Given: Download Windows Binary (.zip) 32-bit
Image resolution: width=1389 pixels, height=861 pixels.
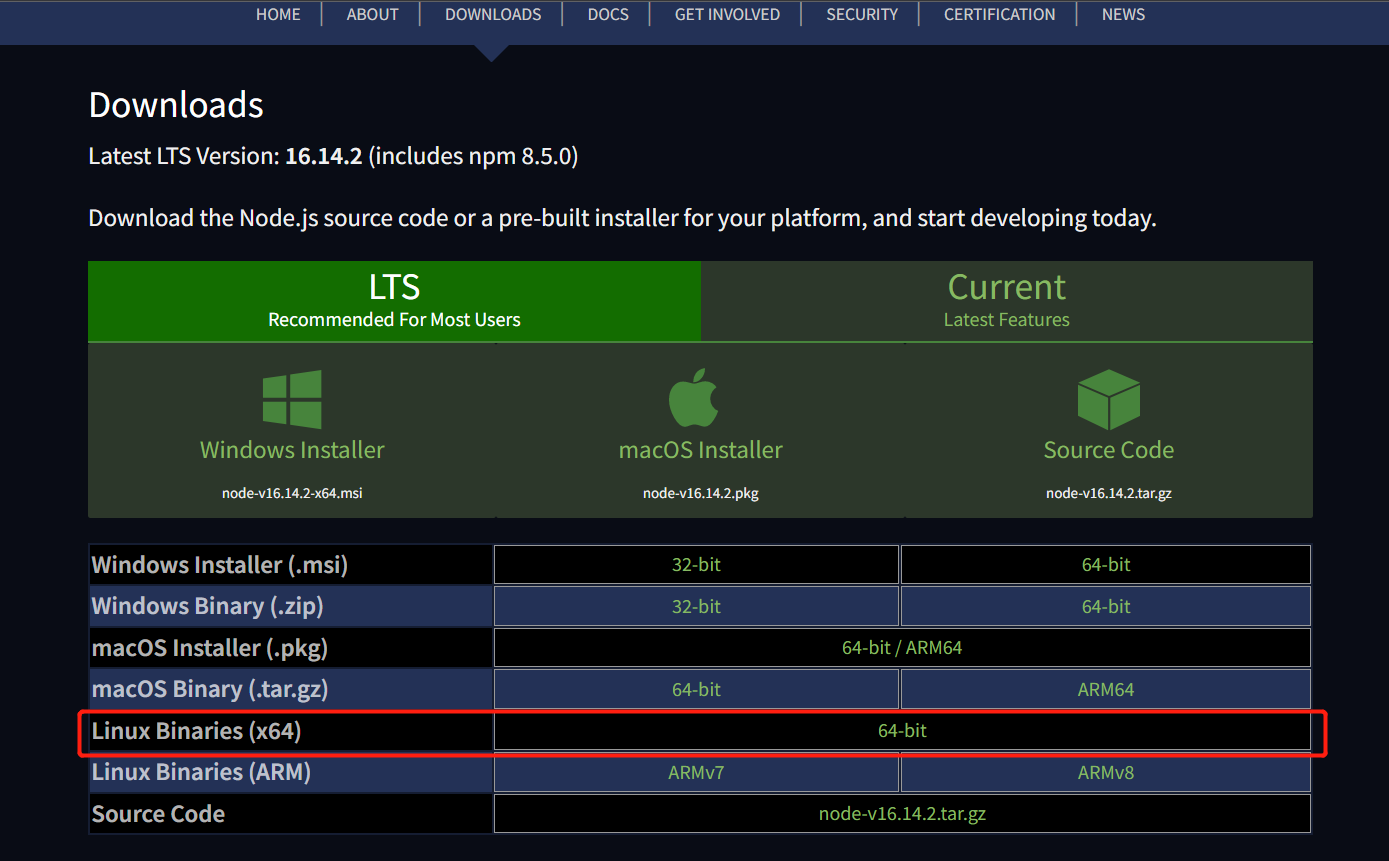Looking at the screenshot, I should coord(696,606).
